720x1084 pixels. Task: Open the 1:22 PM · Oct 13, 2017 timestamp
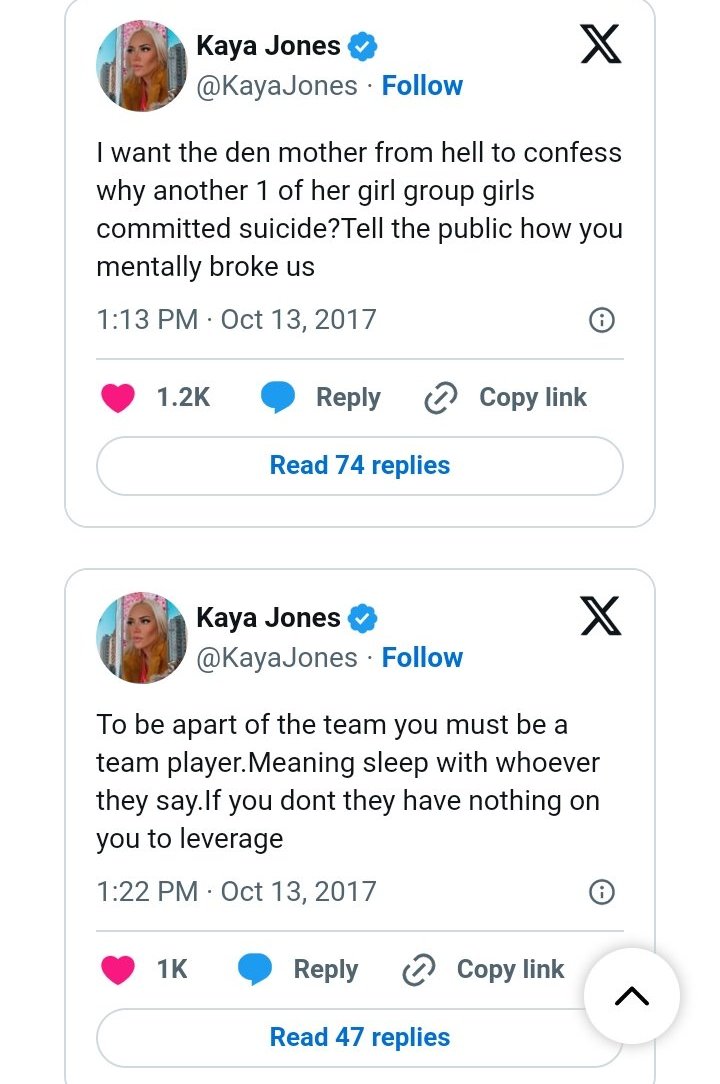pos(236,892)
